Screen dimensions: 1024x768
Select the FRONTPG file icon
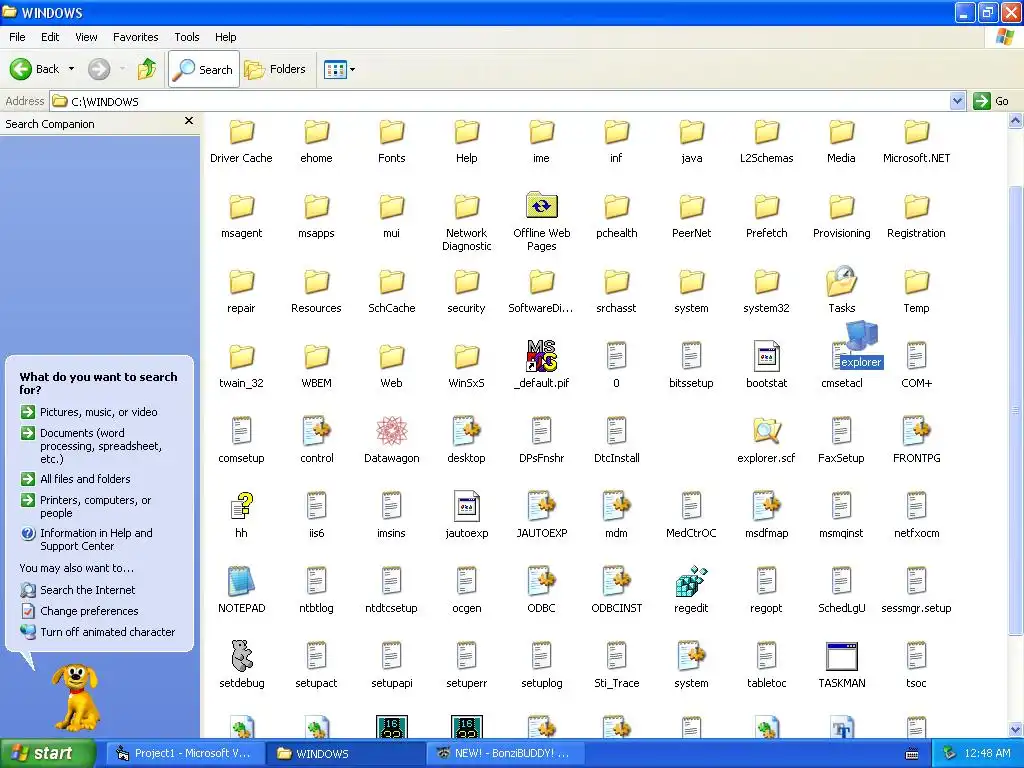916,431
